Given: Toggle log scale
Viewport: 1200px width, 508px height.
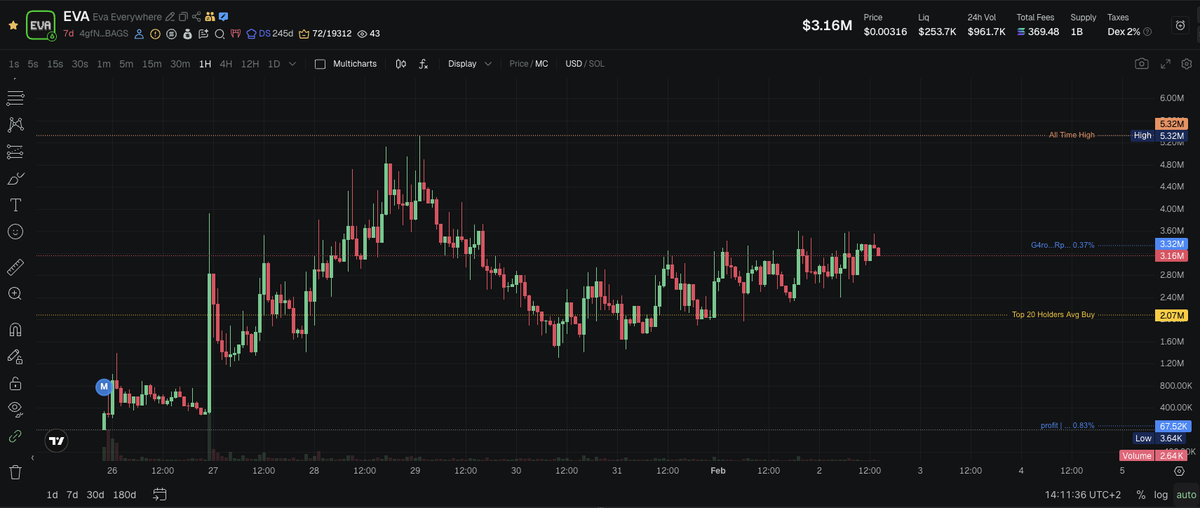Looking at the screenshot, I should [x=1160, y=495].
